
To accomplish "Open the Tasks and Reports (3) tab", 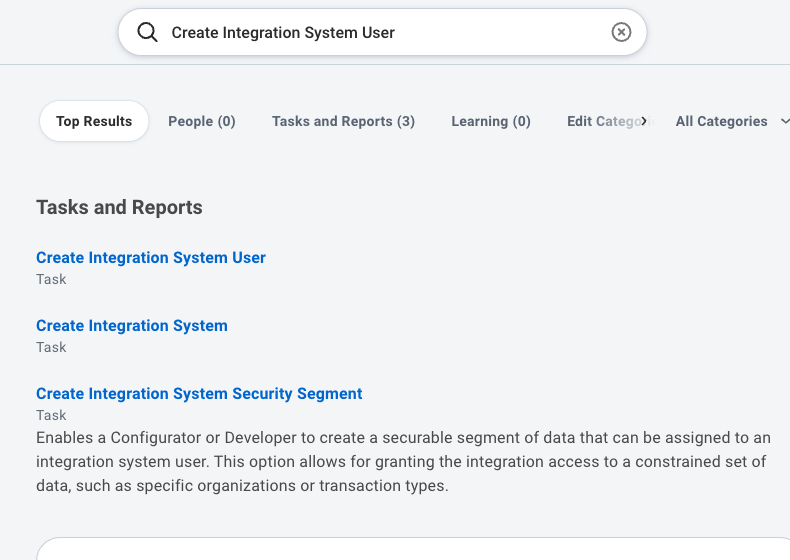I will coord(343,121).
